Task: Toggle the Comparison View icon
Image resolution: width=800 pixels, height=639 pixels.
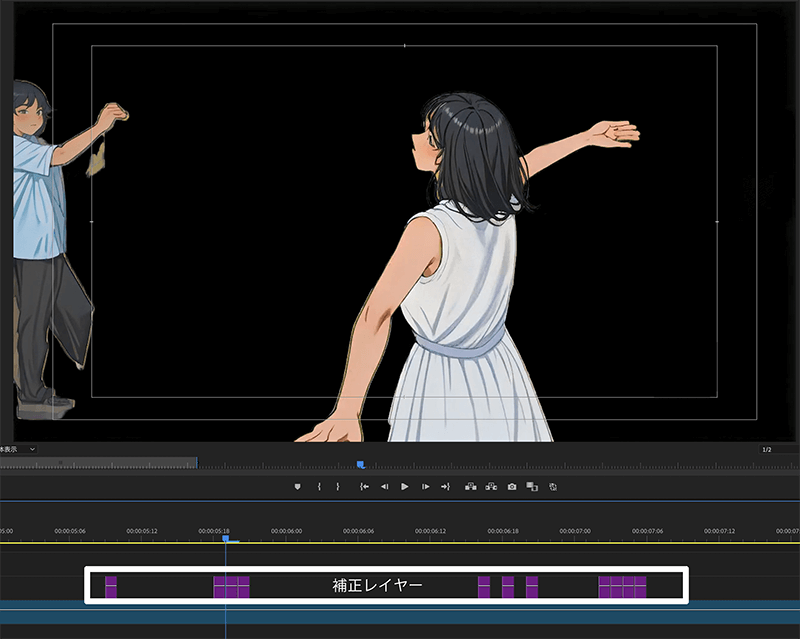Action: pyautogui.click(x=532, y=487)
